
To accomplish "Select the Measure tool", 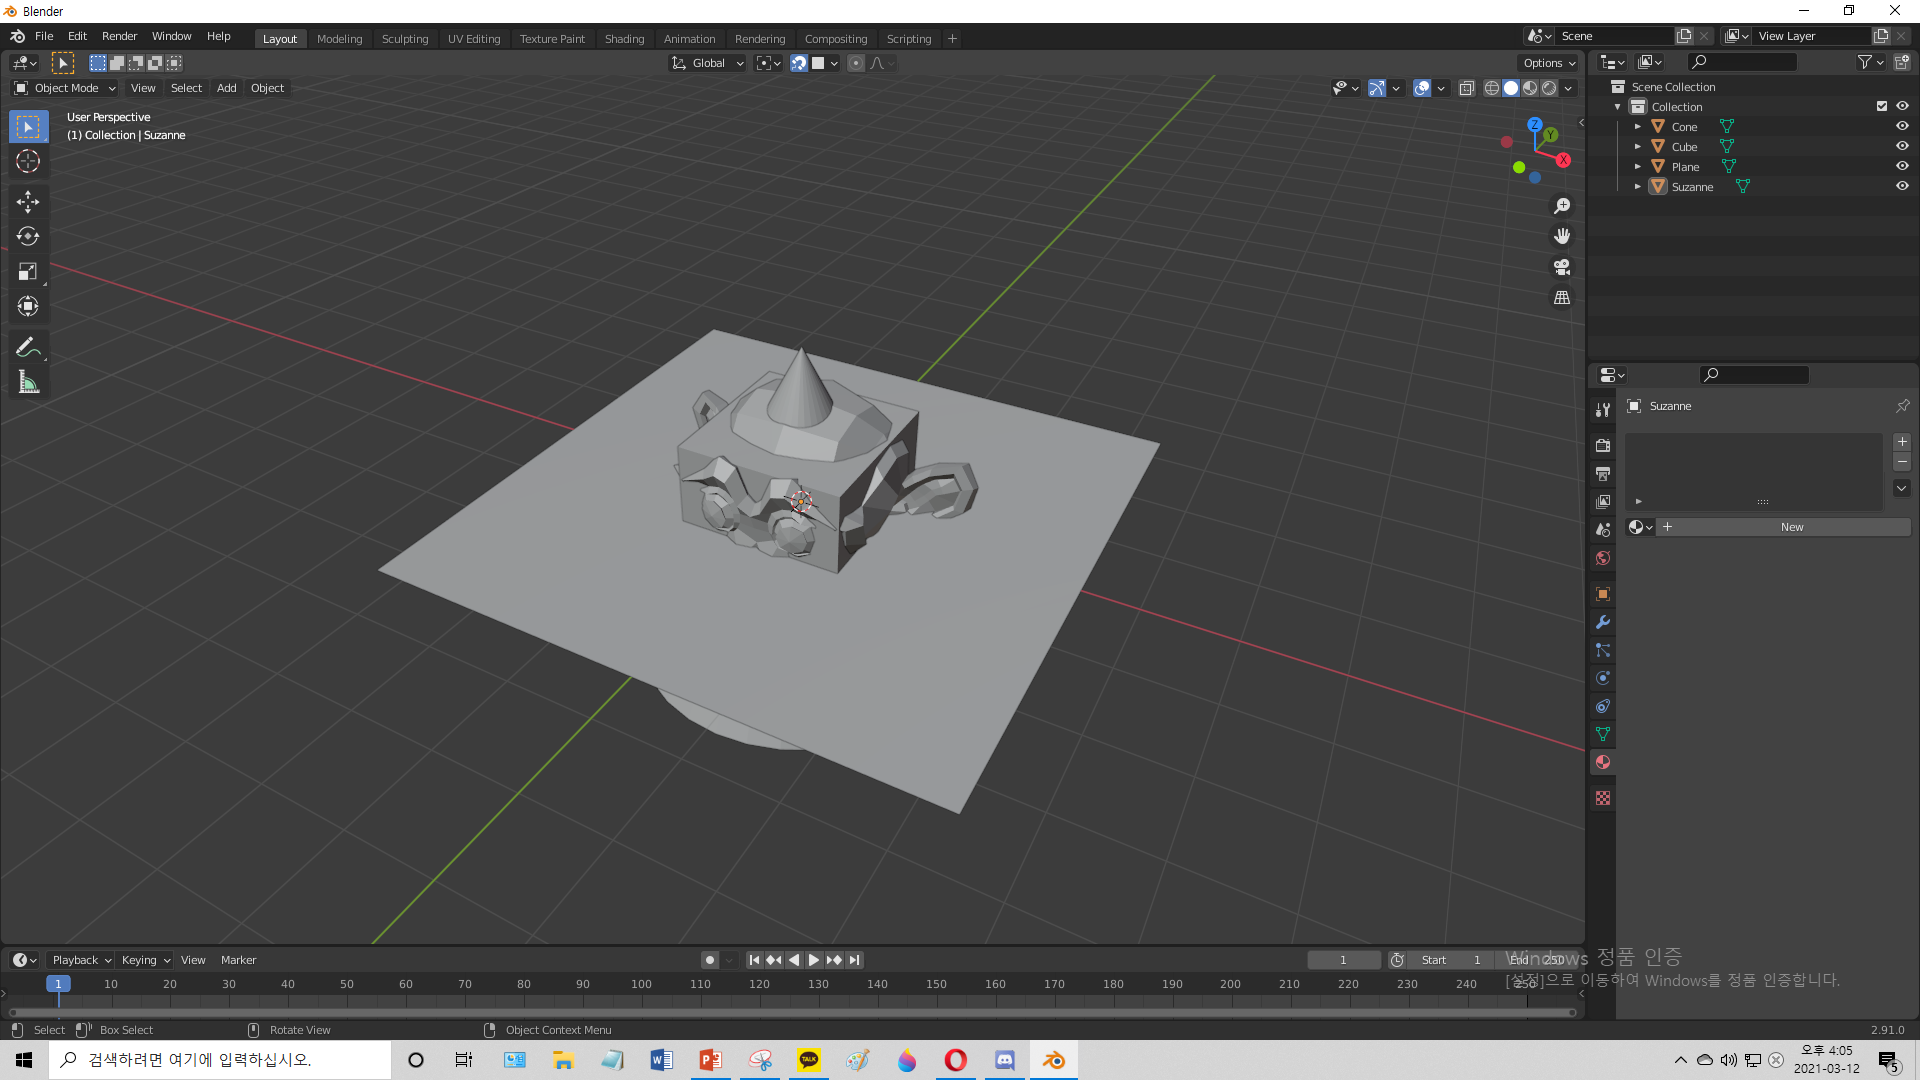I will pyautogui.click(x=28, y=382).
